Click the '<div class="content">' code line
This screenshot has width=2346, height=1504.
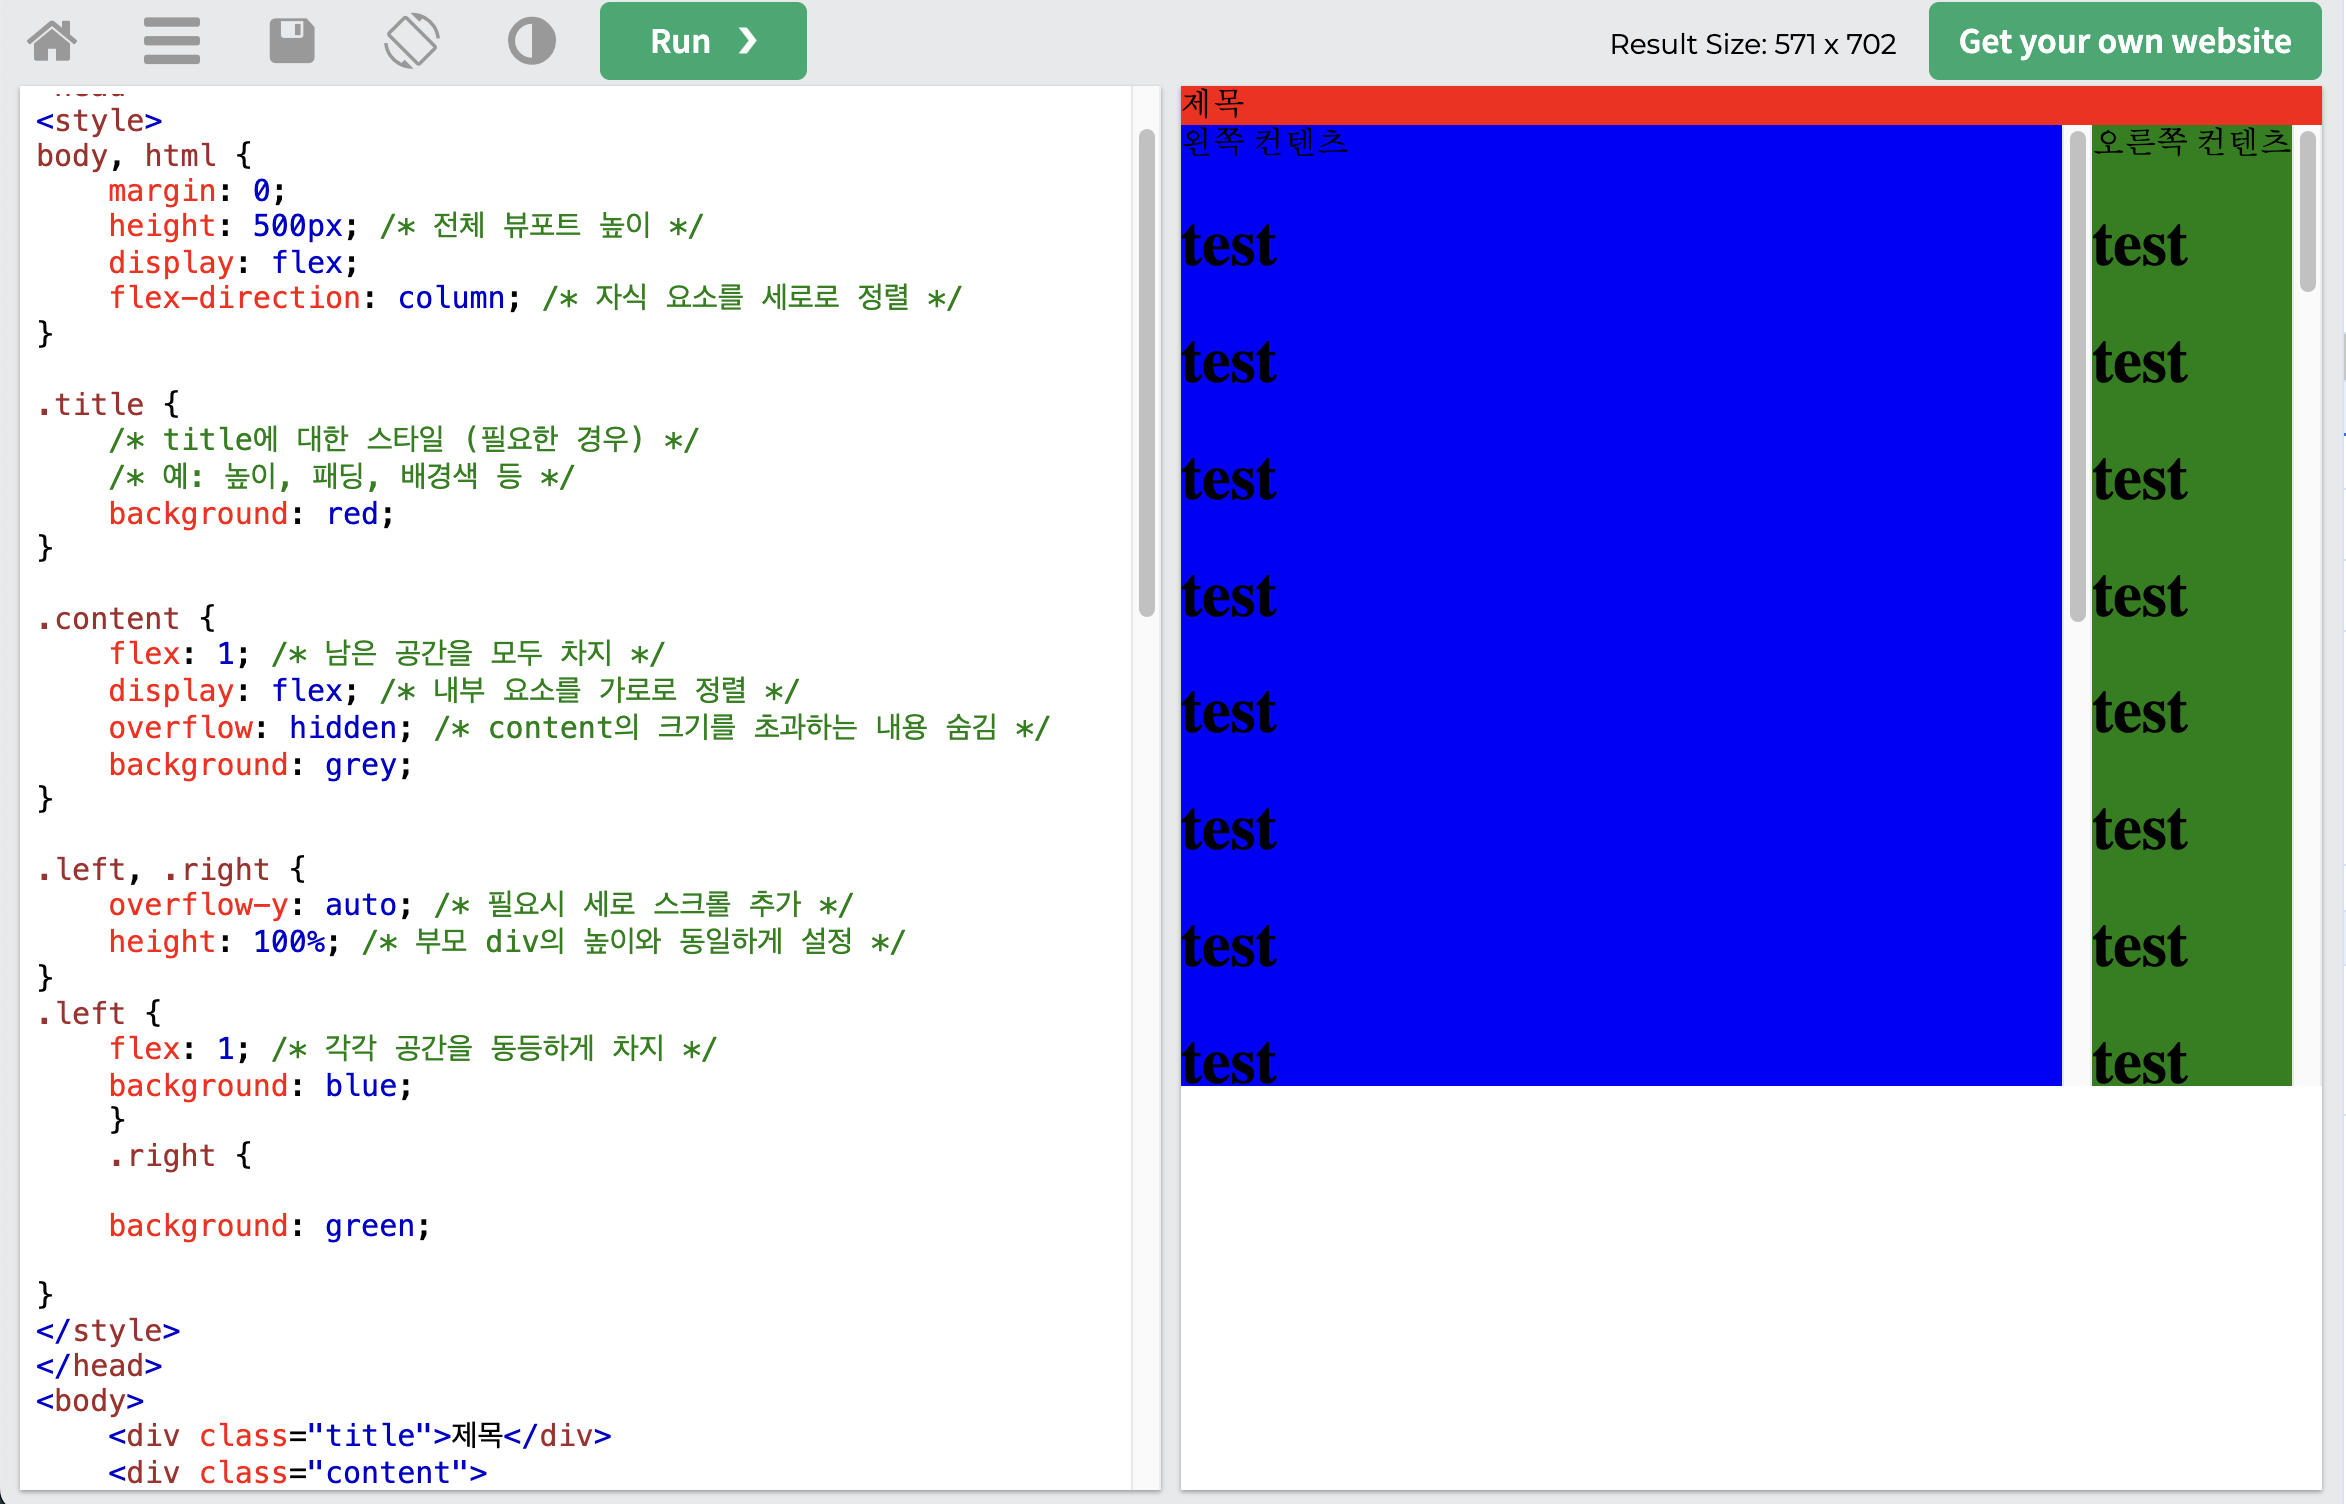[298, 1473]
